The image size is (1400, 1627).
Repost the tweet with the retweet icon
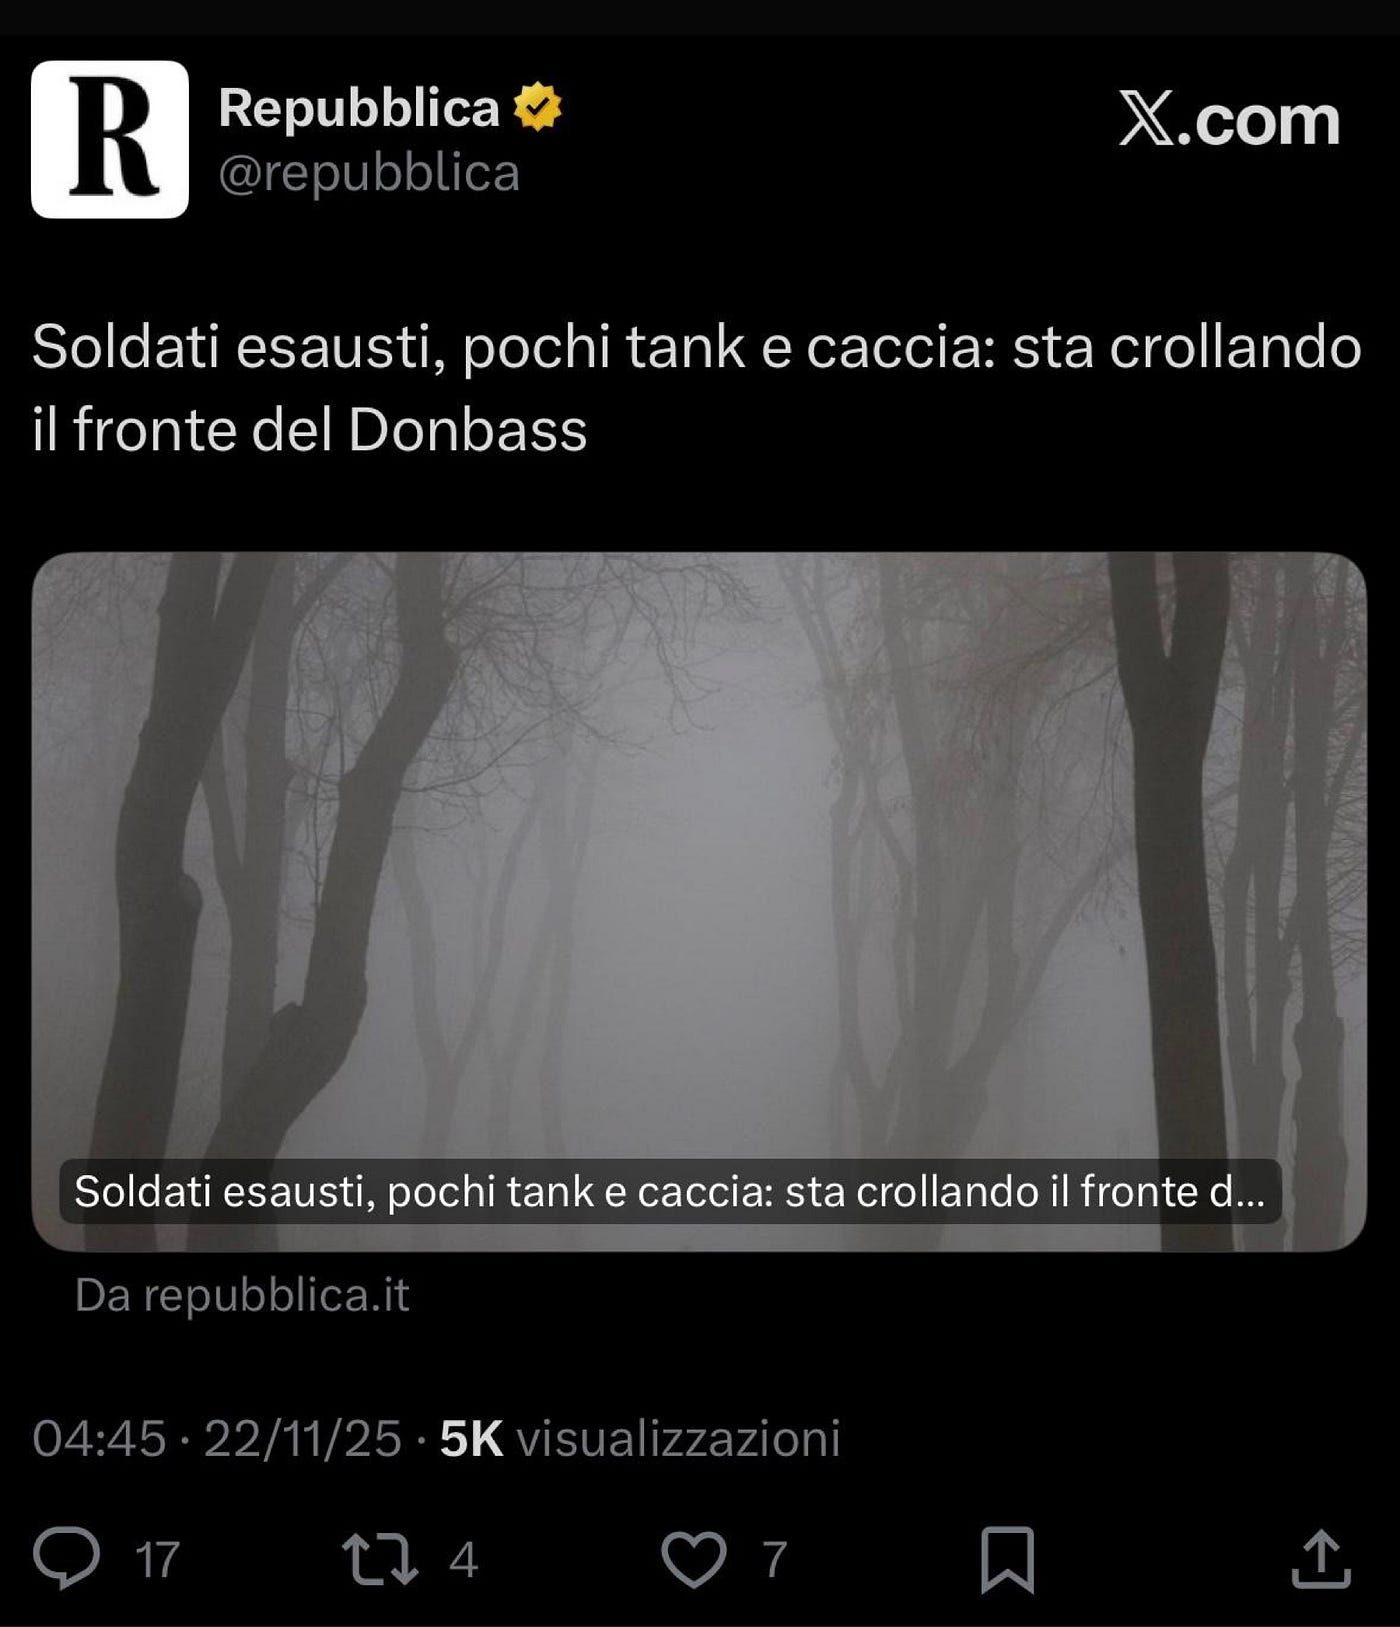point(380,1559)
